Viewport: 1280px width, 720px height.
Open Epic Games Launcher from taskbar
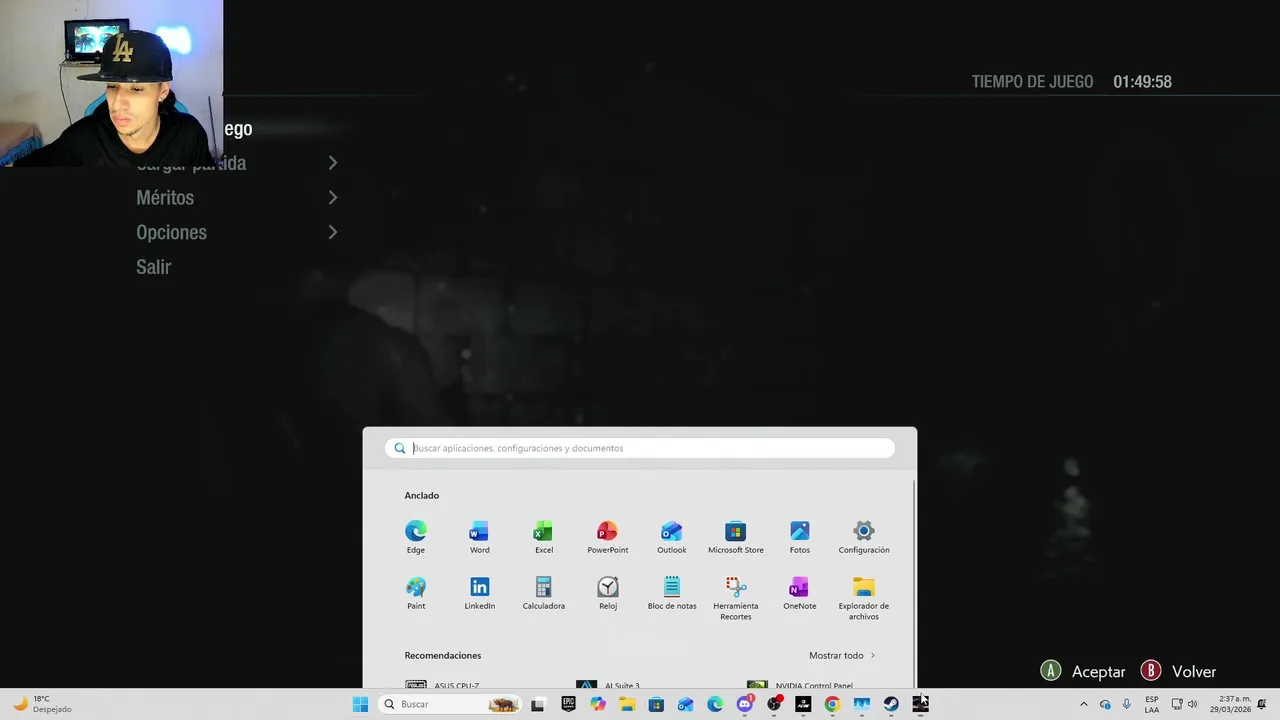coord(568,704)
